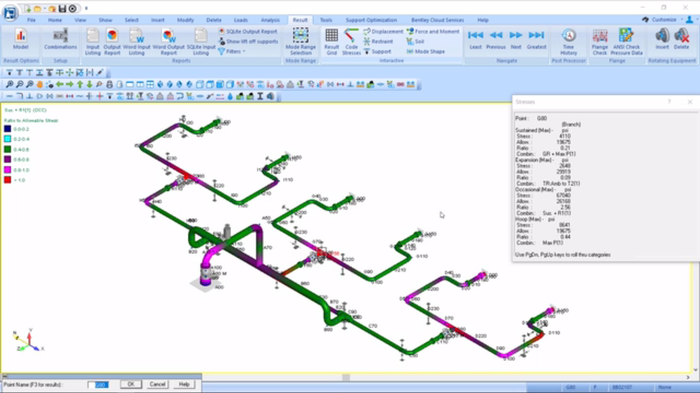Open ANSI Check Pressure Data
Viewport: 700px width, 393px height.
pos(626,42)
